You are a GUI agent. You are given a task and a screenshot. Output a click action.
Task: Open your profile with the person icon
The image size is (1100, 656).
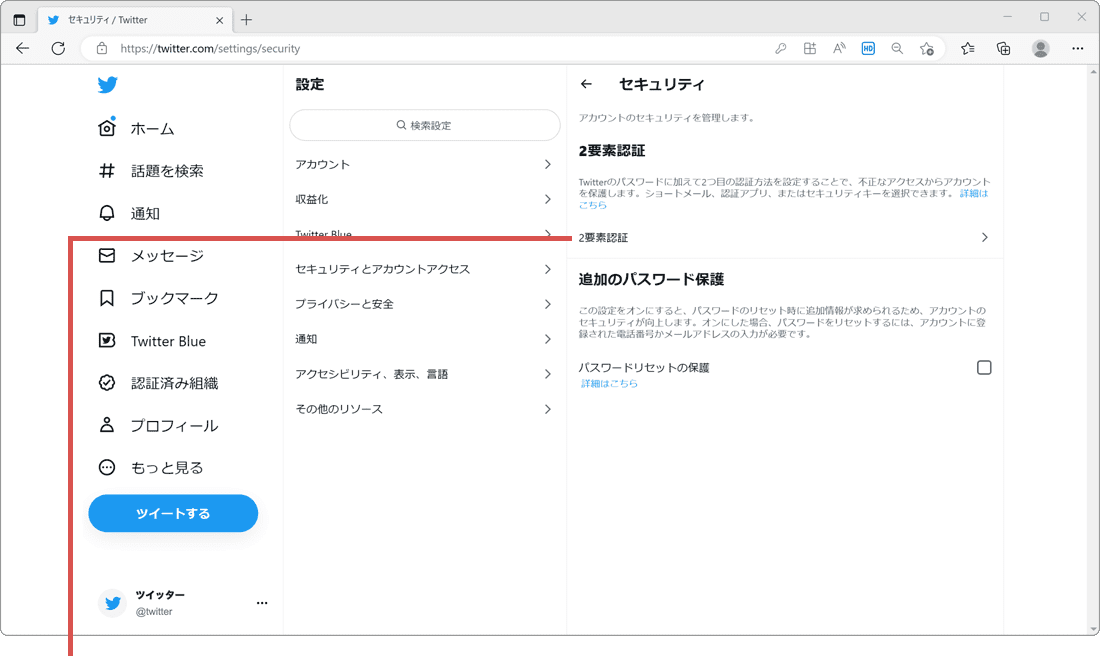[107, 424]
